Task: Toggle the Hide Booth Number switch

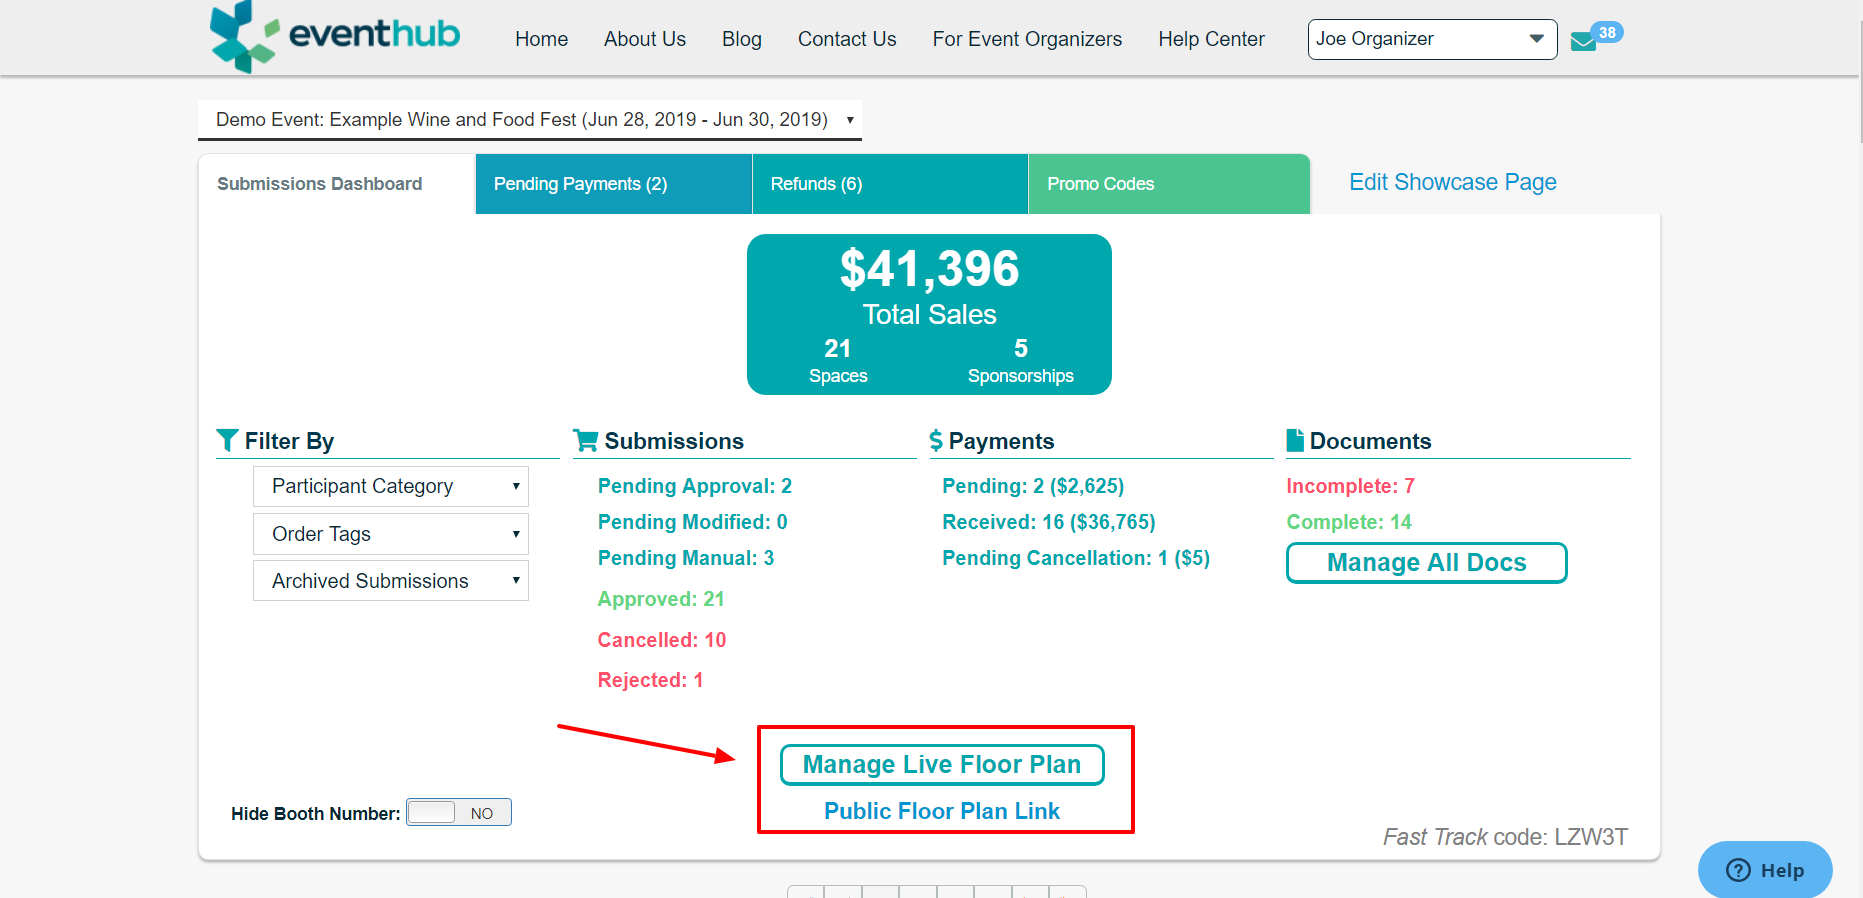Action: 459,812
